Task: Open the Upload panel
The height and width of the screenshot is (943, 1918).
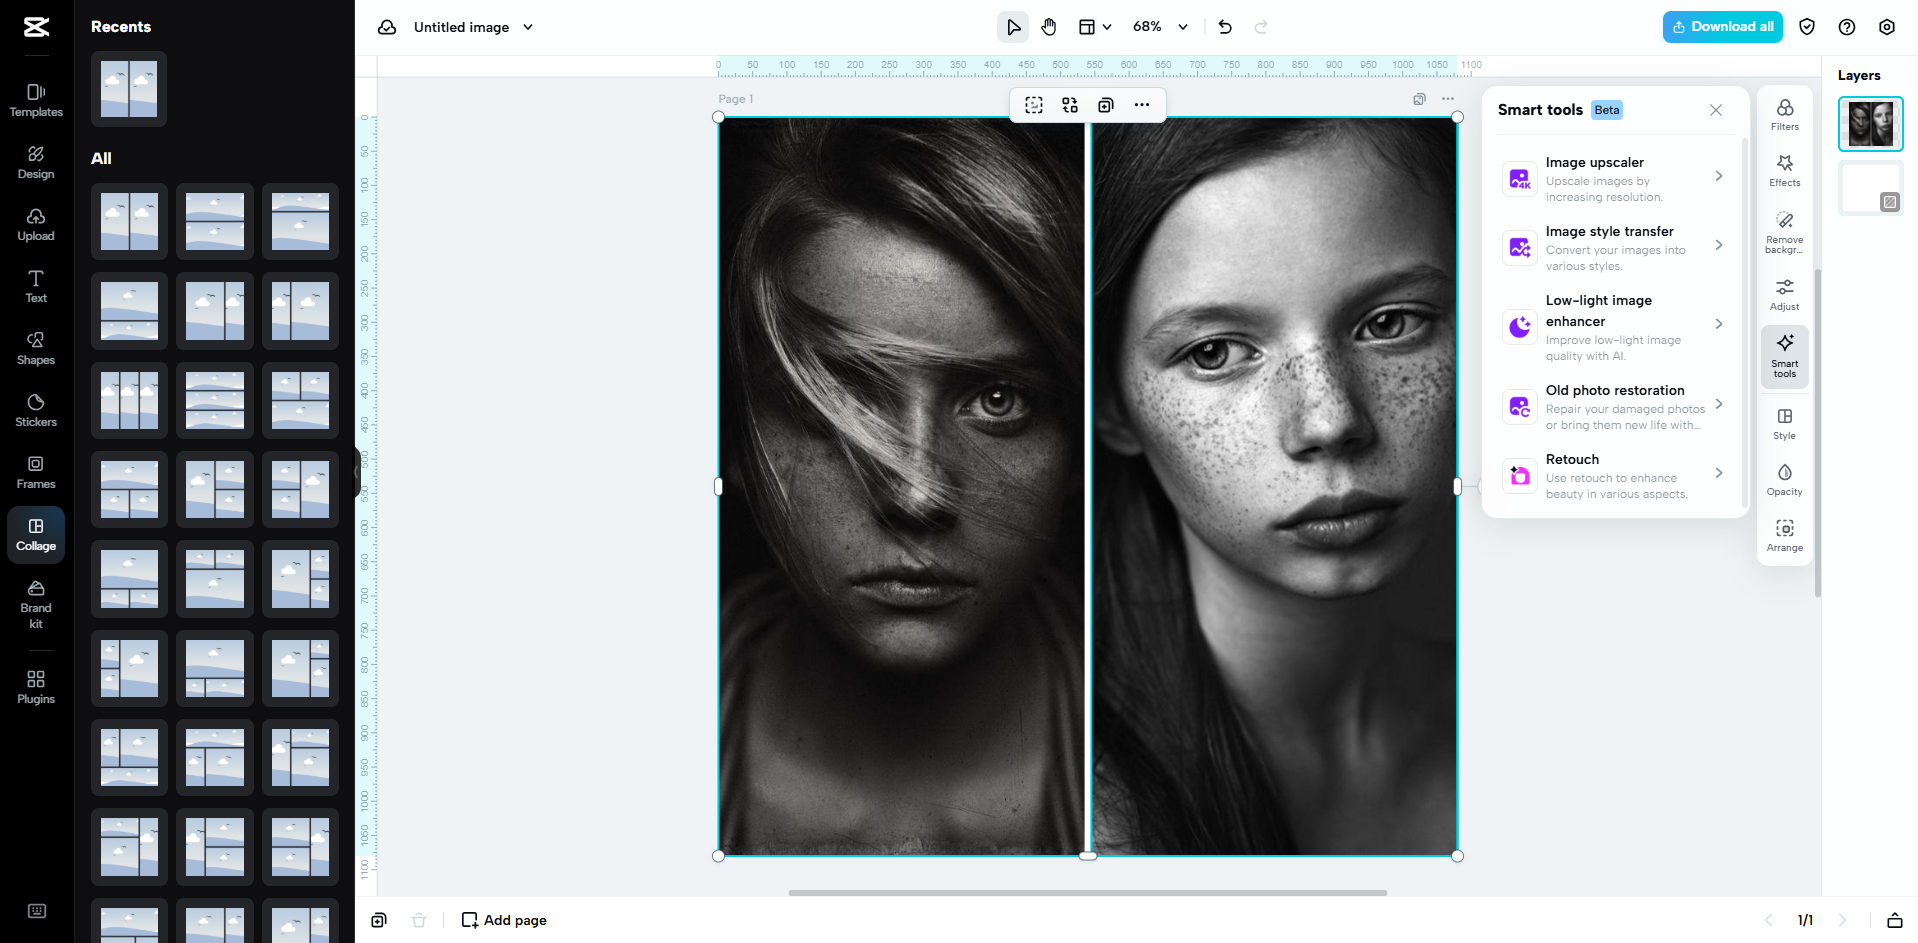Action: click(36, 225)
